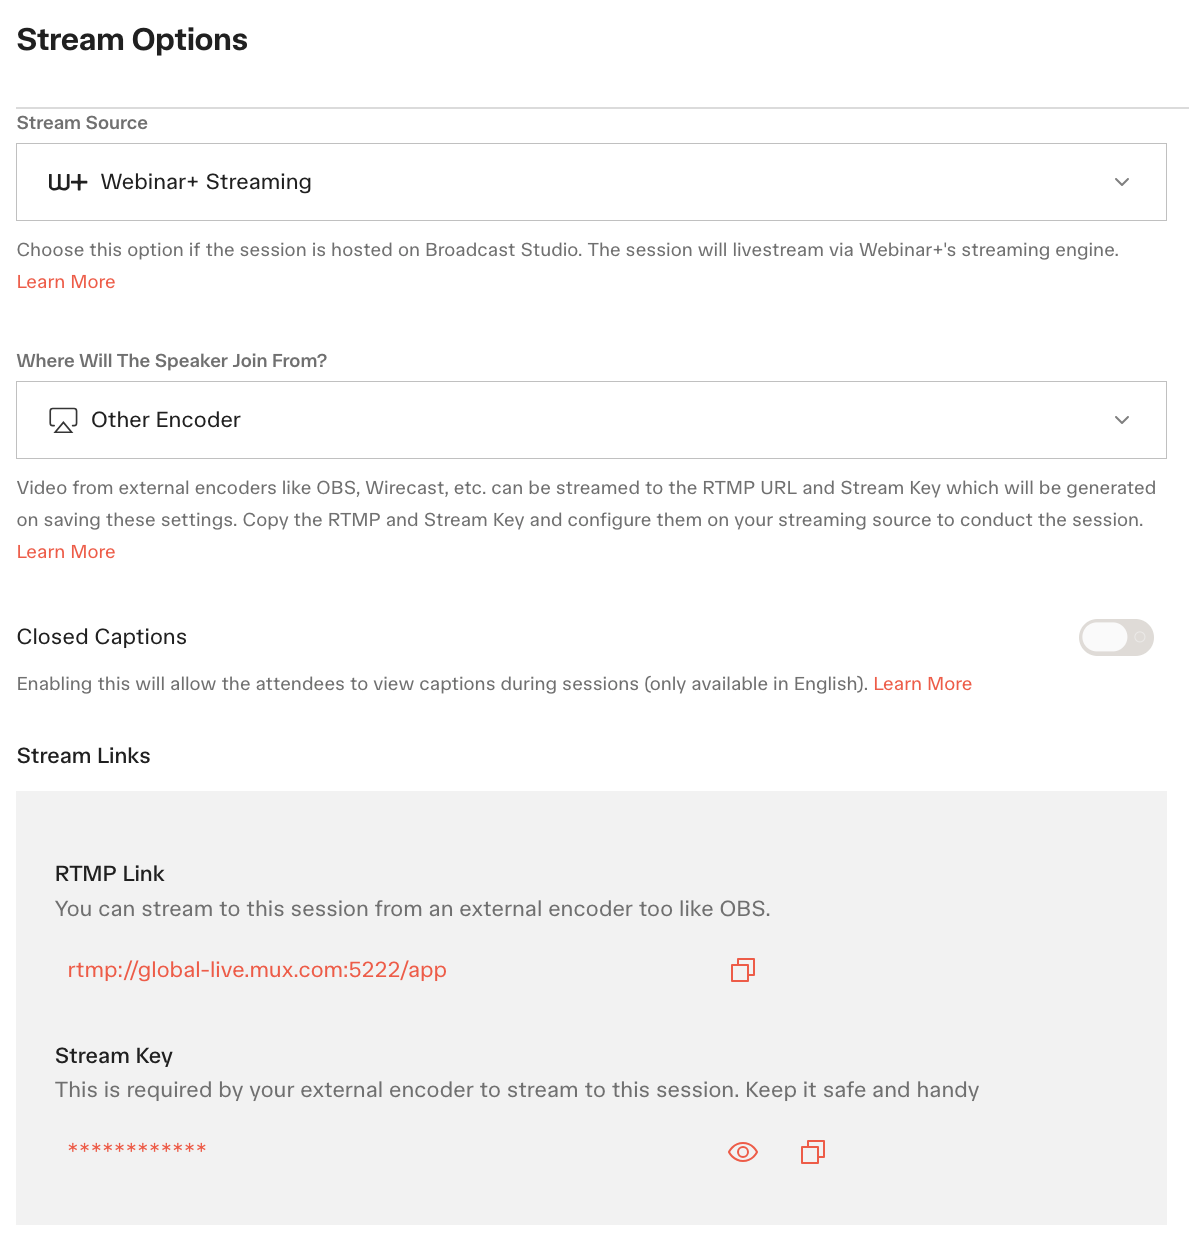
Task: Click the RTMP Link label
Action: 110,874
